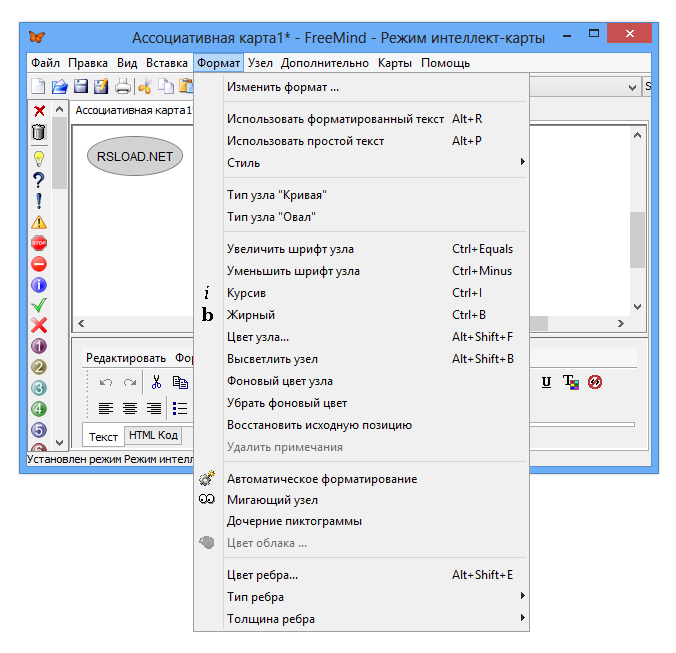The image size is (676, 653).
Task: Select Тип узла "Овал"
Action: [x=361, y=217]
